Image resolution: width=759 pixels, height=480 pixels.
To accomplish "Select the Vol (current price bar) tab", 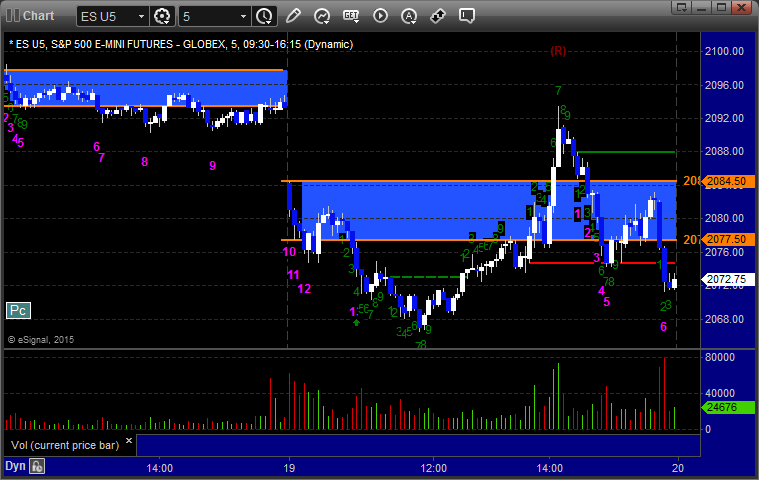I will click(65, 445).
